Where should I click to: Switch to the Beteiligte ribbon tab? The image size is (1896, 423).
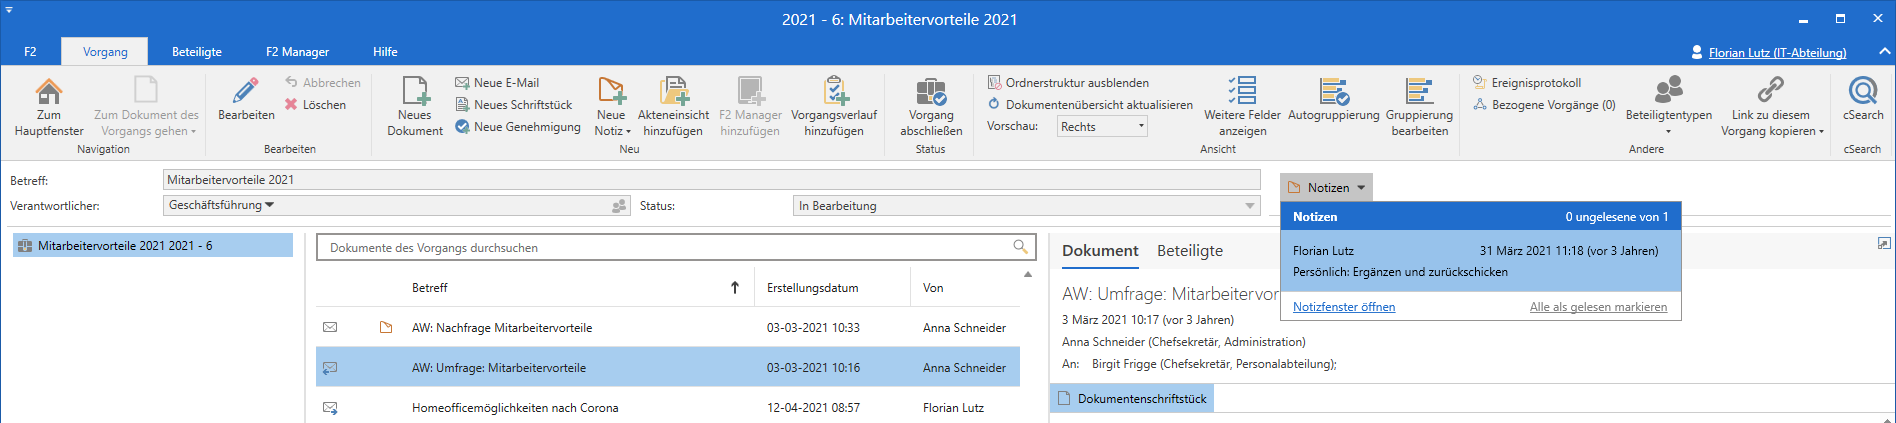[x=197, y=52]
